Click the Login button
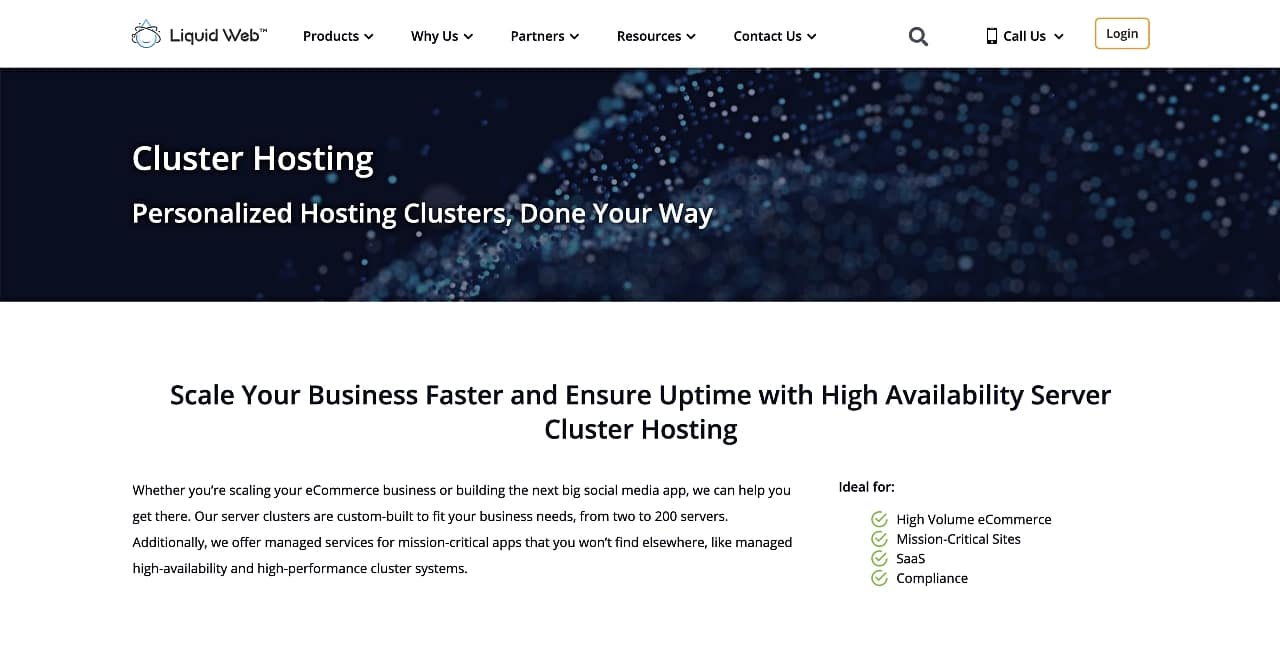1280x653 pixels. point(1121,33)
